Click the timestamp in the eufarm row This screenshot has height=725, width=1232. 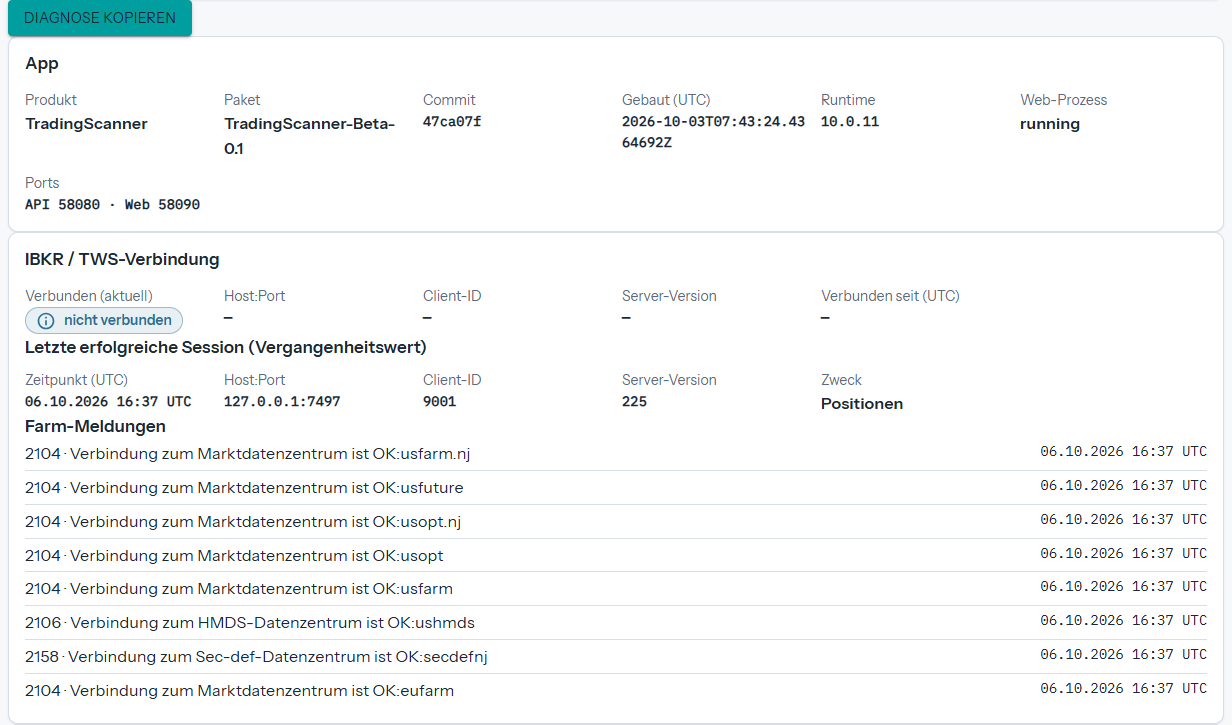(1123, 689)
